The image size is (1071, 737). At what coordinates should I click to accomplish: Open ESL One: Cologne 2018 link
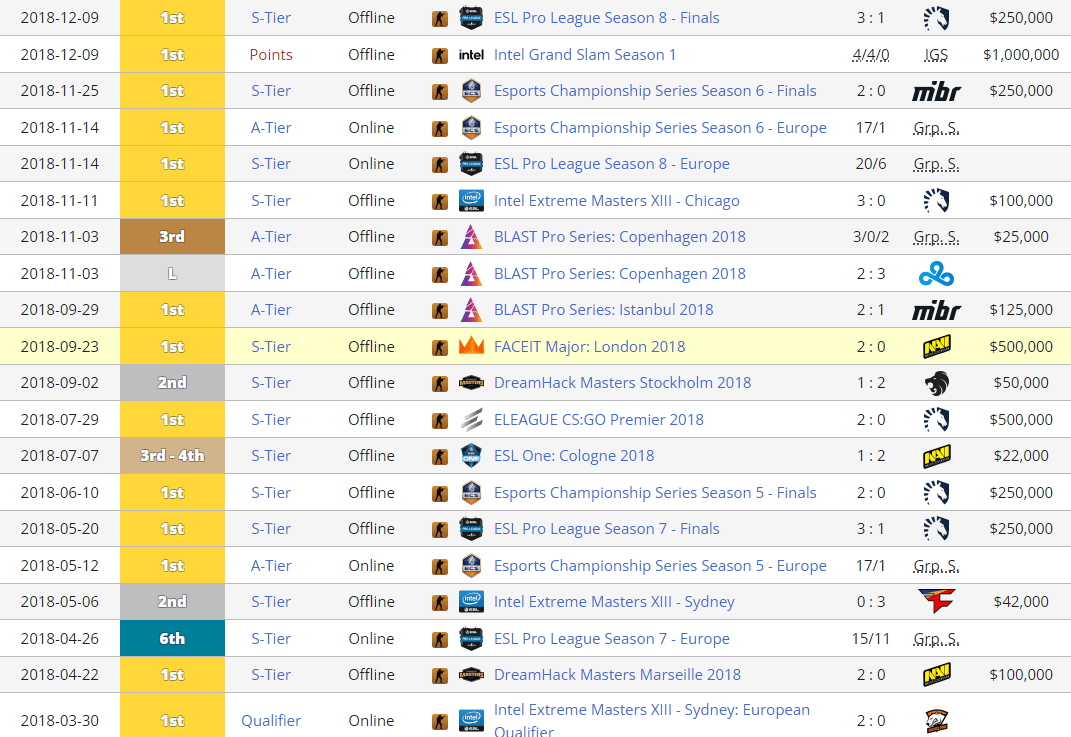(574, 456)
